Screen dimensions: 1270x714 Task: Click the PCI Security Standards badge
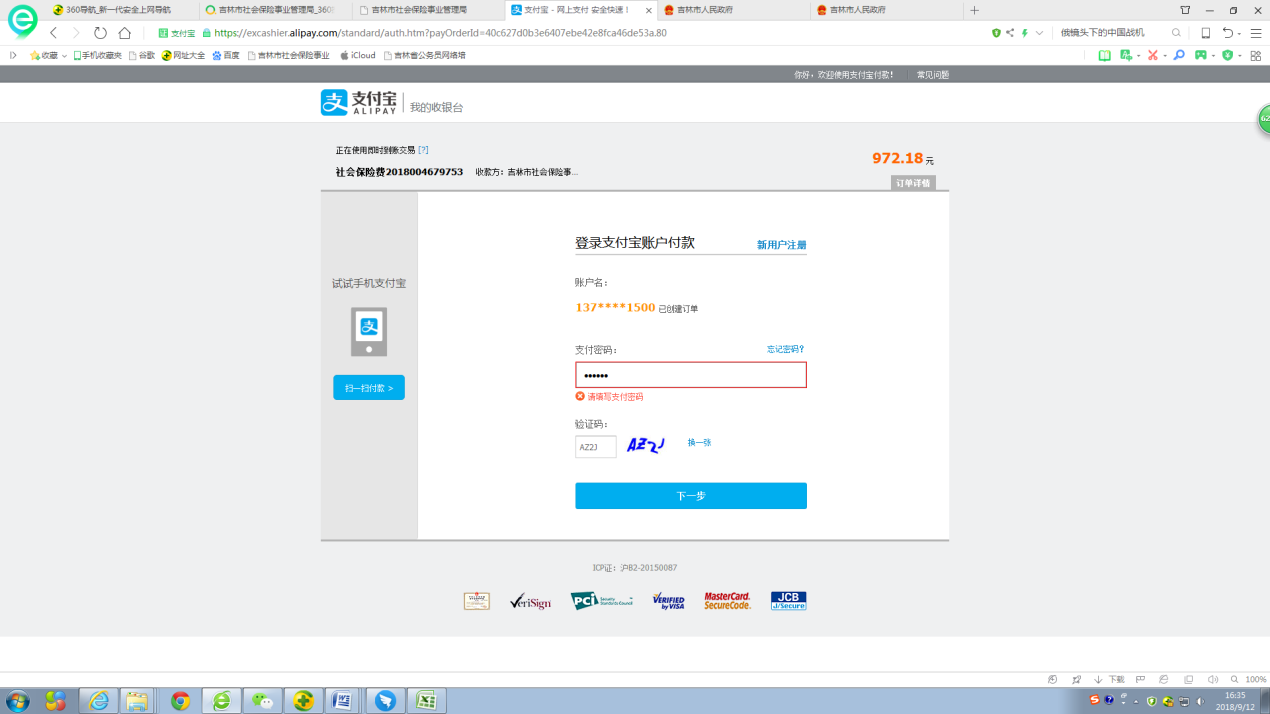pos(602,601)
